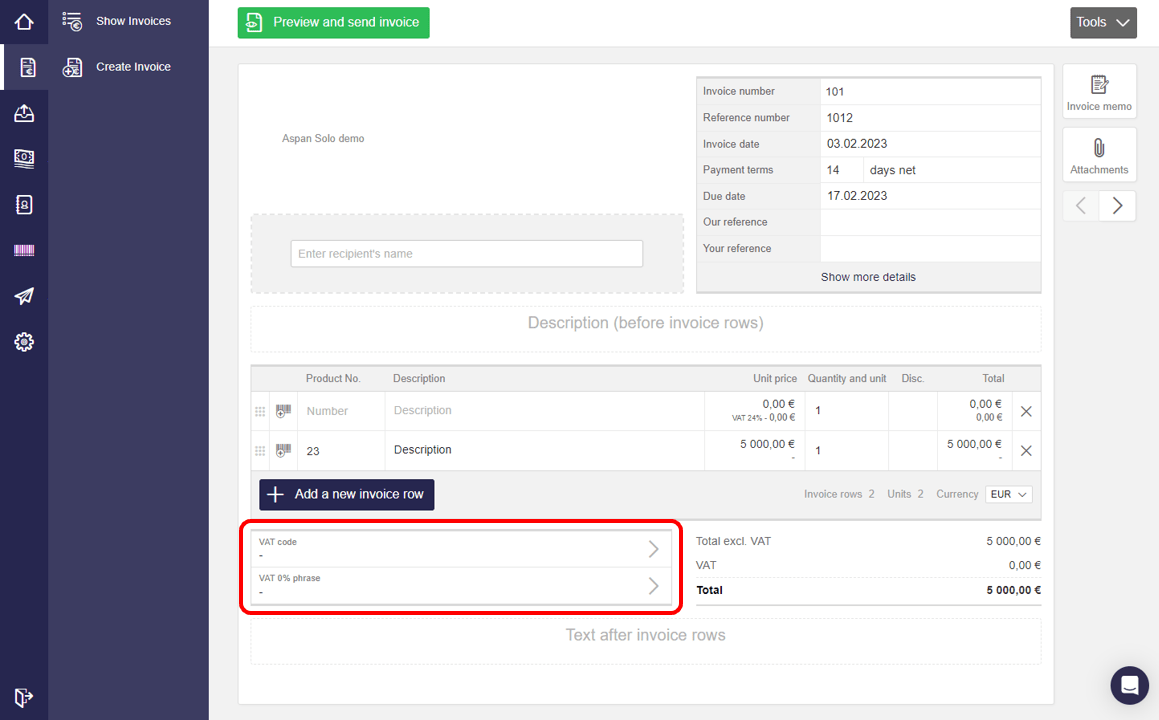Click the Disc. cell of row 23
This screenshot has width=1159, height=720.
tap(912, 450)
